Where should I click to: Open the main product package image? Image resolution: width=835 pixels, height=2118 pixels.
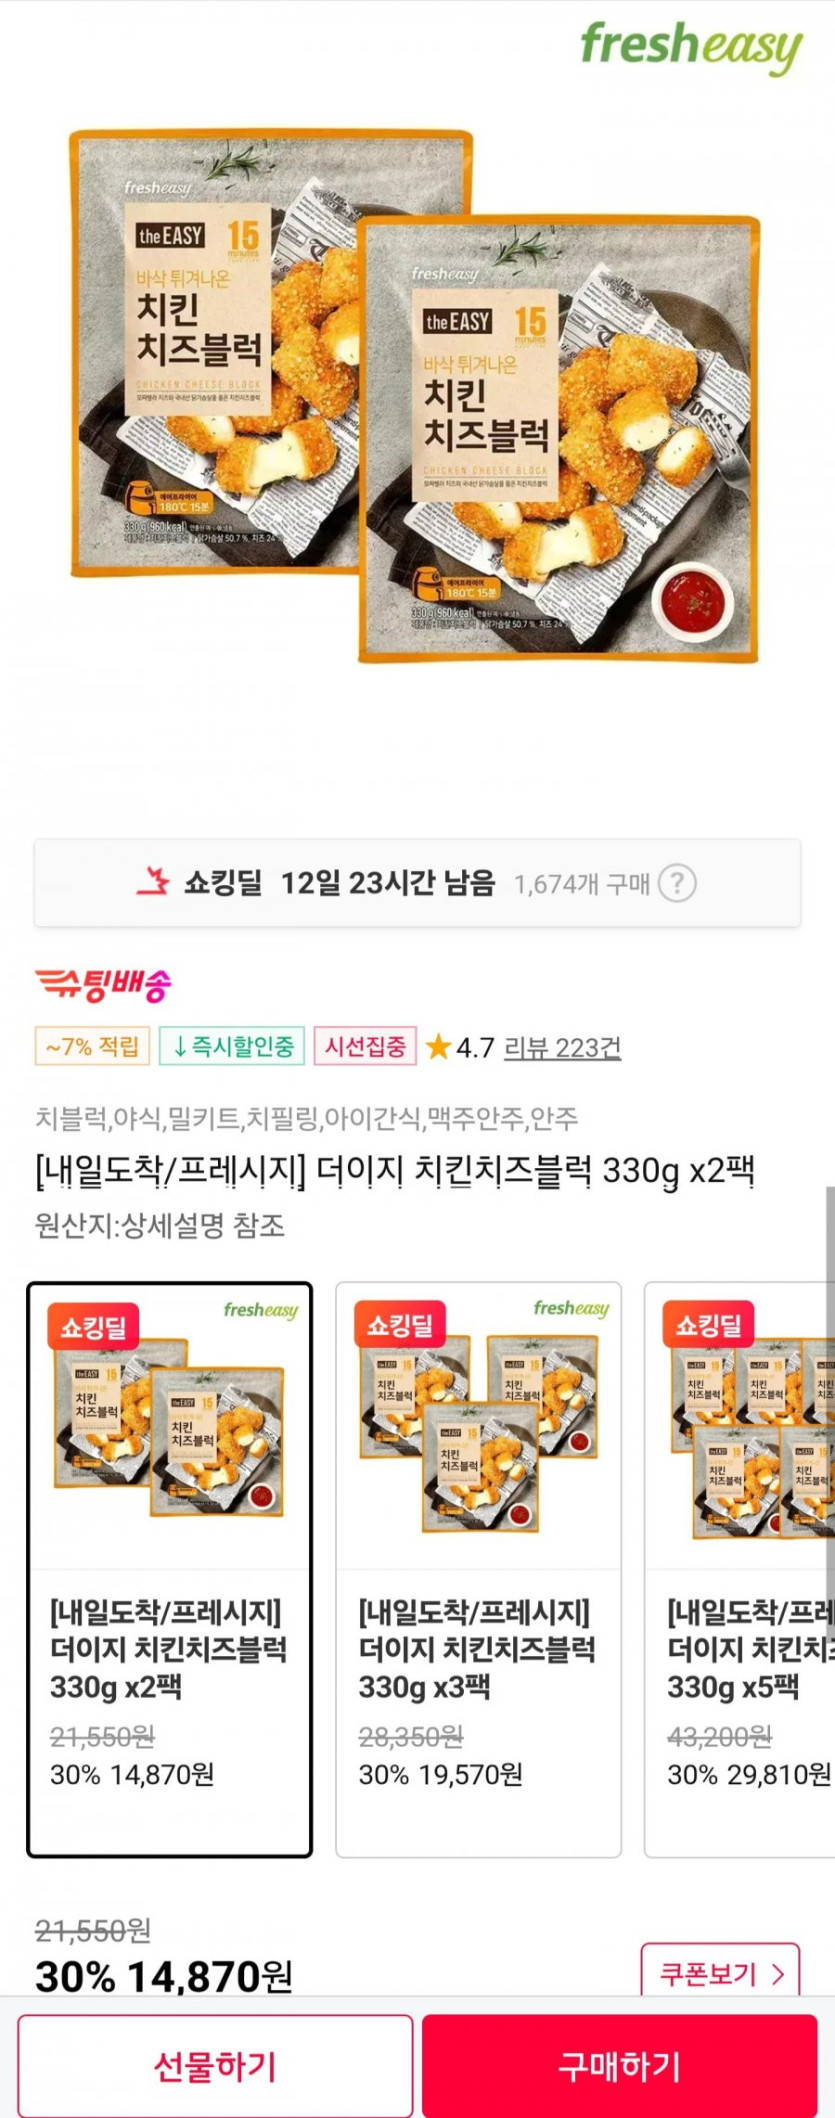pyautogui.click(x=415, y=395)
